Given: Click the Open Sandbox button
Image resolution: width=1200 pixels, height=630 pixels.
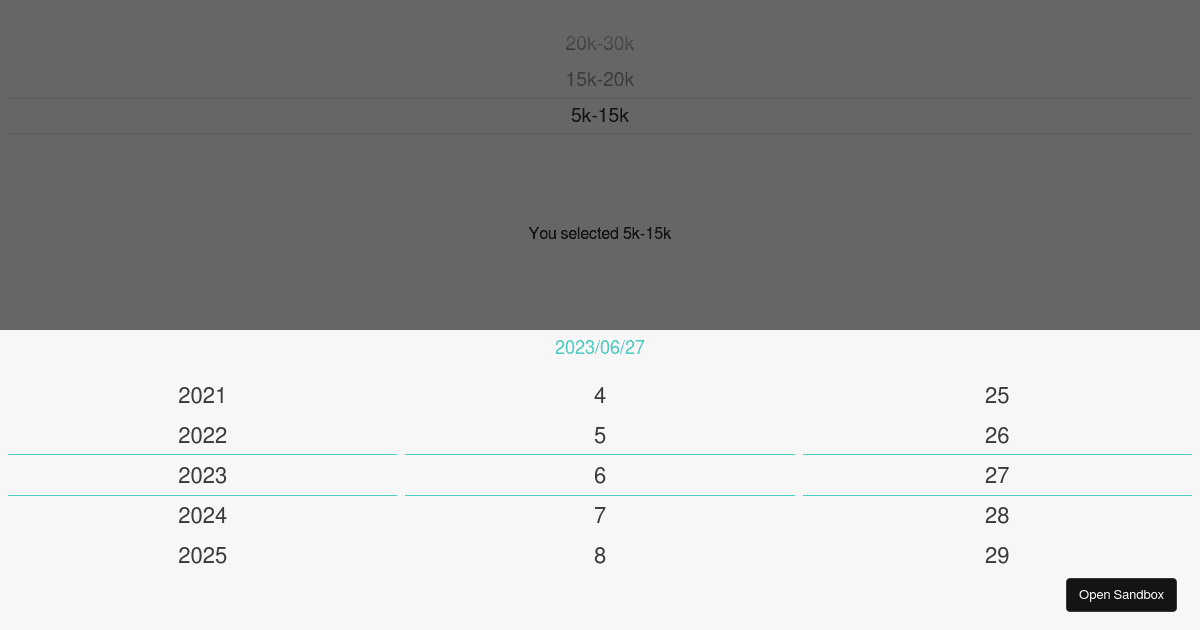Looking at the screenshot, I should pos(1121,595).
